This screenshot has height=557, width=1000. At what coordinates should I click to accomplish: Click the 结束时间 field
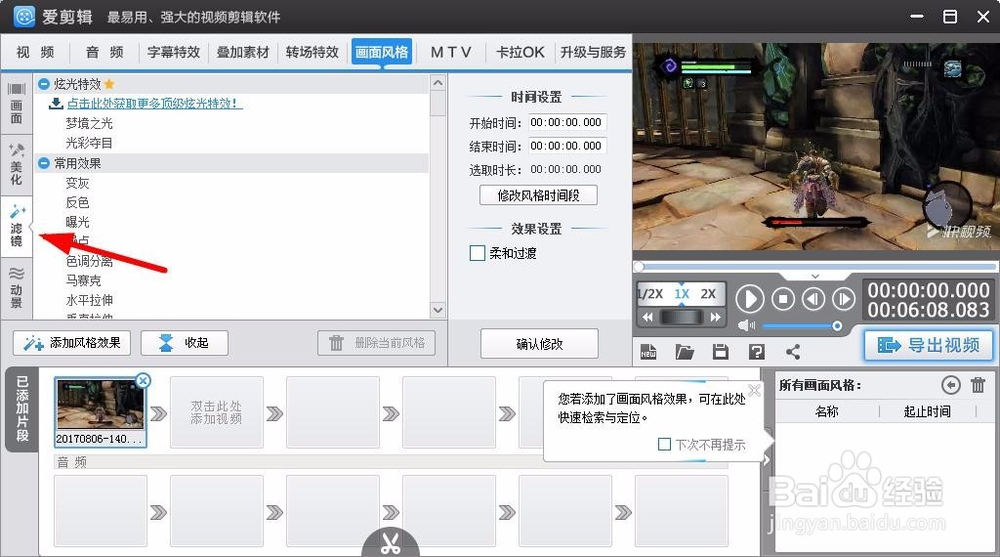click(x=566, y=146)
